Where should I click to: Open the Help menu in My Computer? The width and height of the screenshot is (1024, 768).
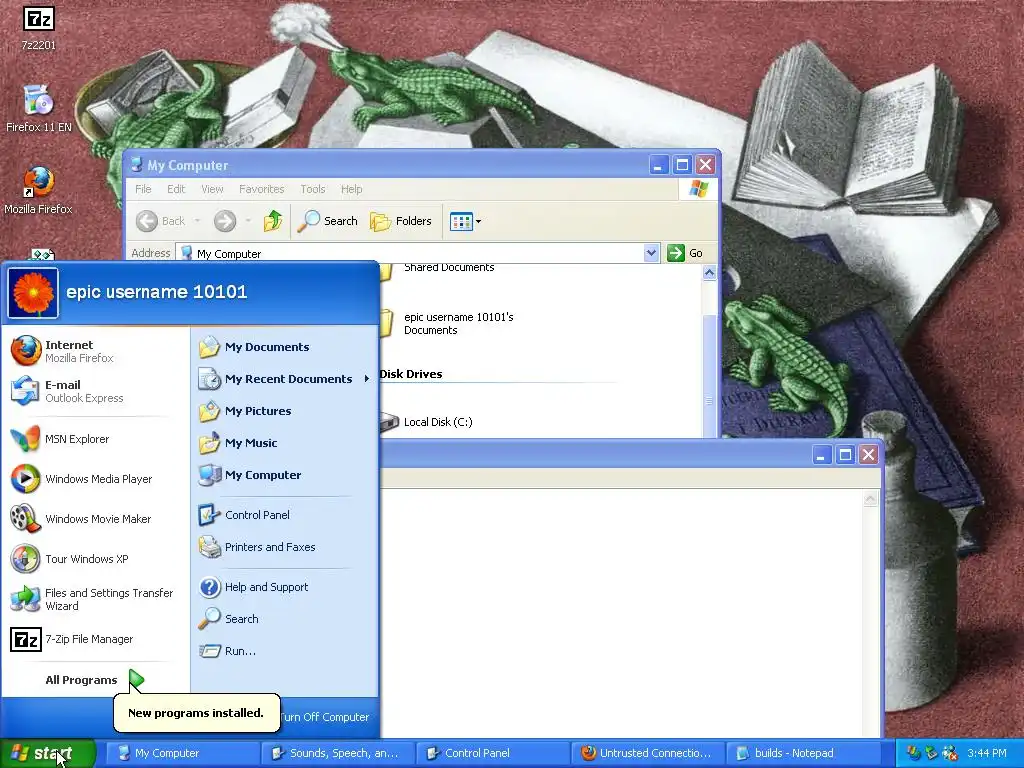tap(351, 189)
